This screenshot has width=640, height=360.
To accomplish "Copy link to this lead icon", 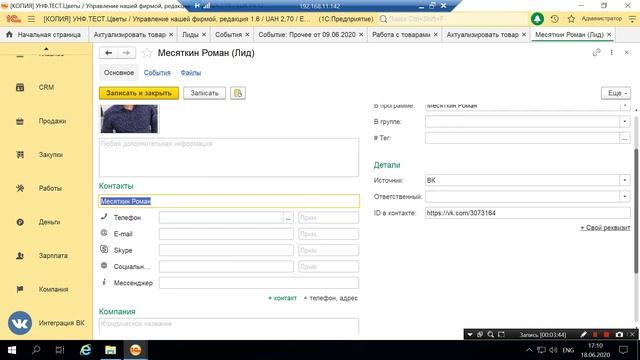I will pyautogui.click(x=596, y=52).
